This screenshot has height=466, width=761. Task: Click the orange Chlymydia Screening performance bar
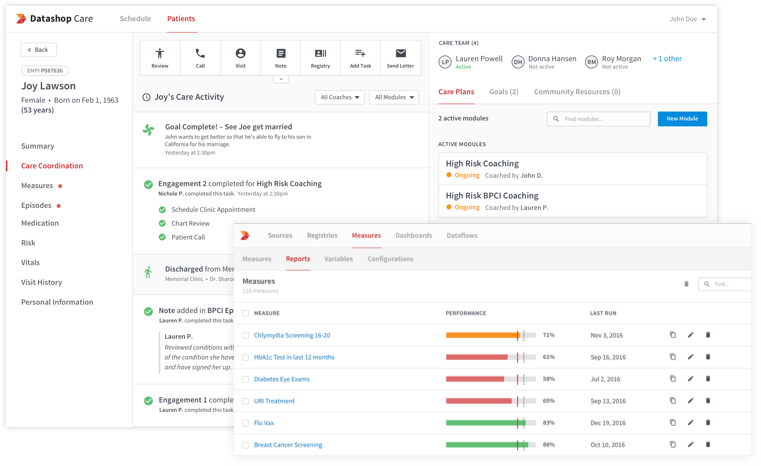pyautogui.click(x=482, y=335)
